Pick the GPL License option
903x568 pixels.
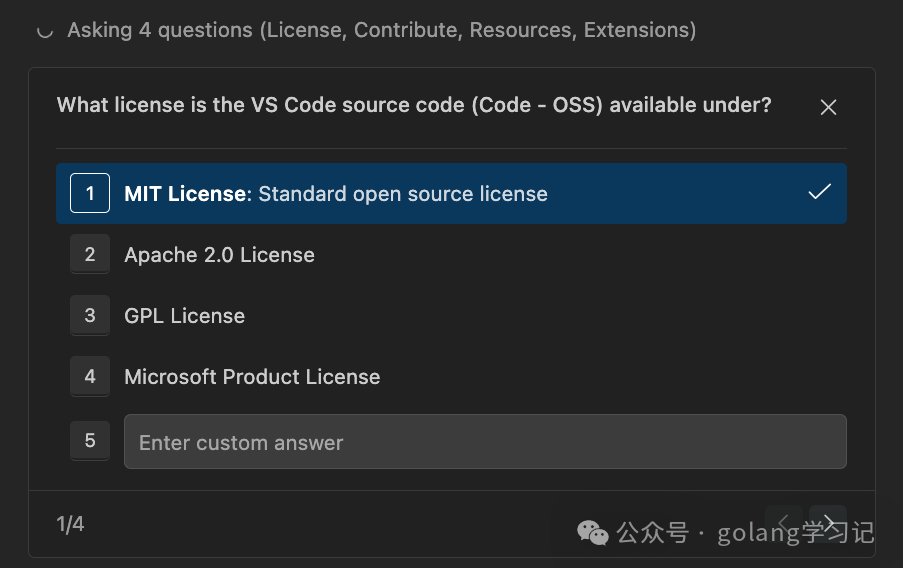tap(184, 316)
